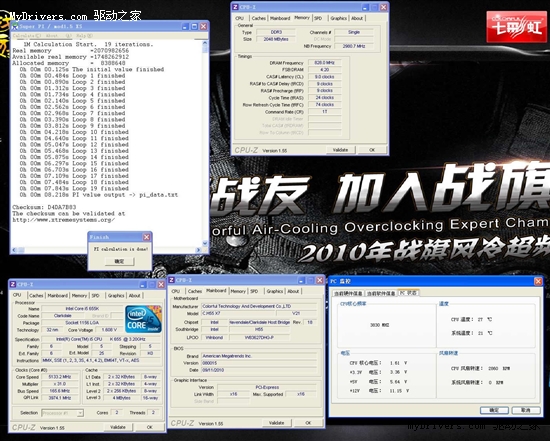Screen dimensions: 550x441
Task: Select Mainboard tab in middle CPU-Z window
Action: 216,290
